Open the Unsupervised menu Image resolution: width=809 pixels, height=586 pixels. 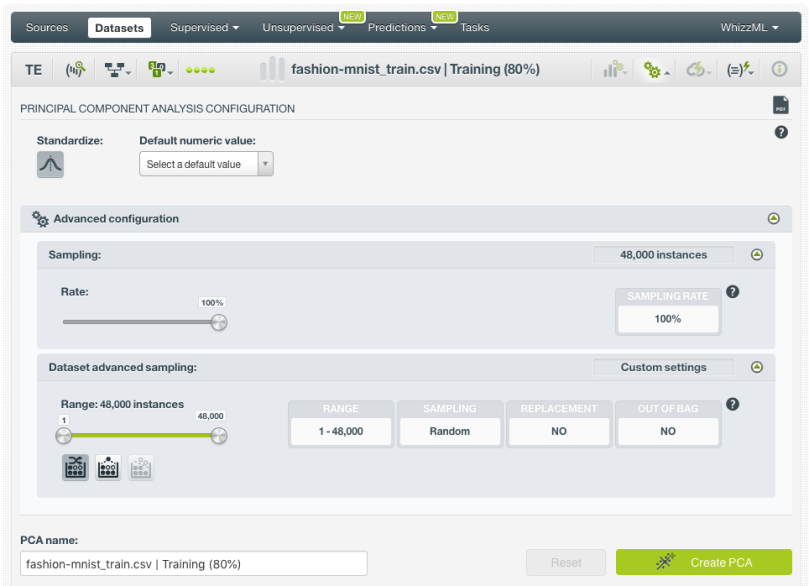pos(296,29)
